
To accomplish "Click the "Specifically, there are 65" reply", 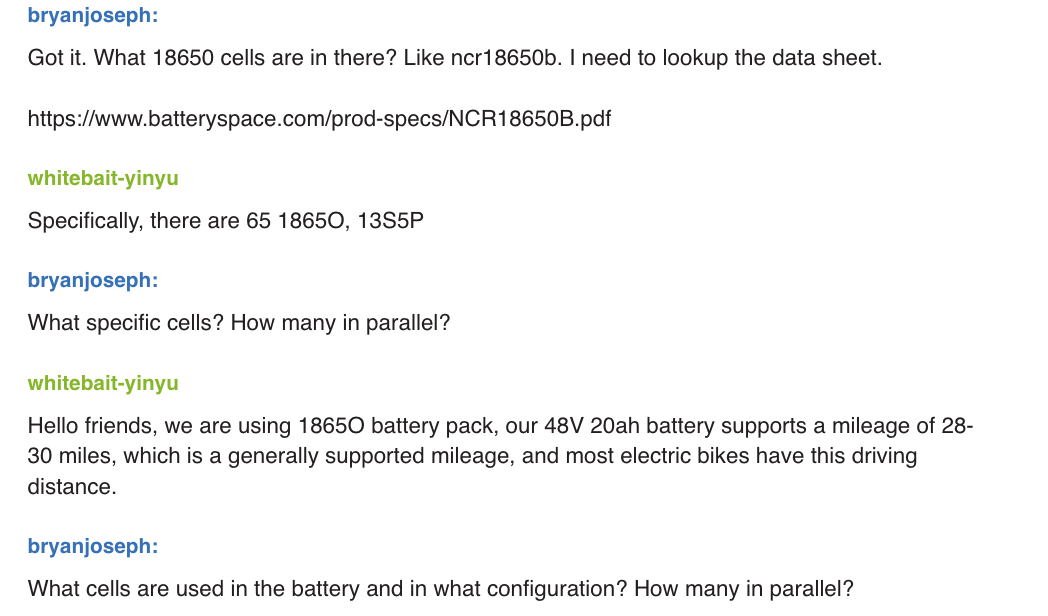I will tap(225, 221).
